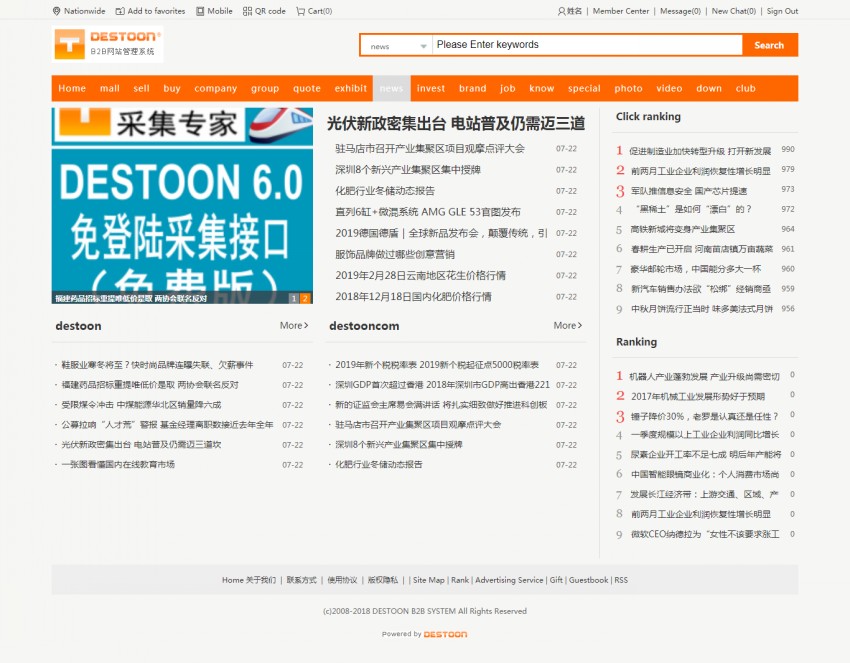Open article 服饰品牌做过哪些创意营销
Viewport: 850px width, 663px height.
pos(395,254)
